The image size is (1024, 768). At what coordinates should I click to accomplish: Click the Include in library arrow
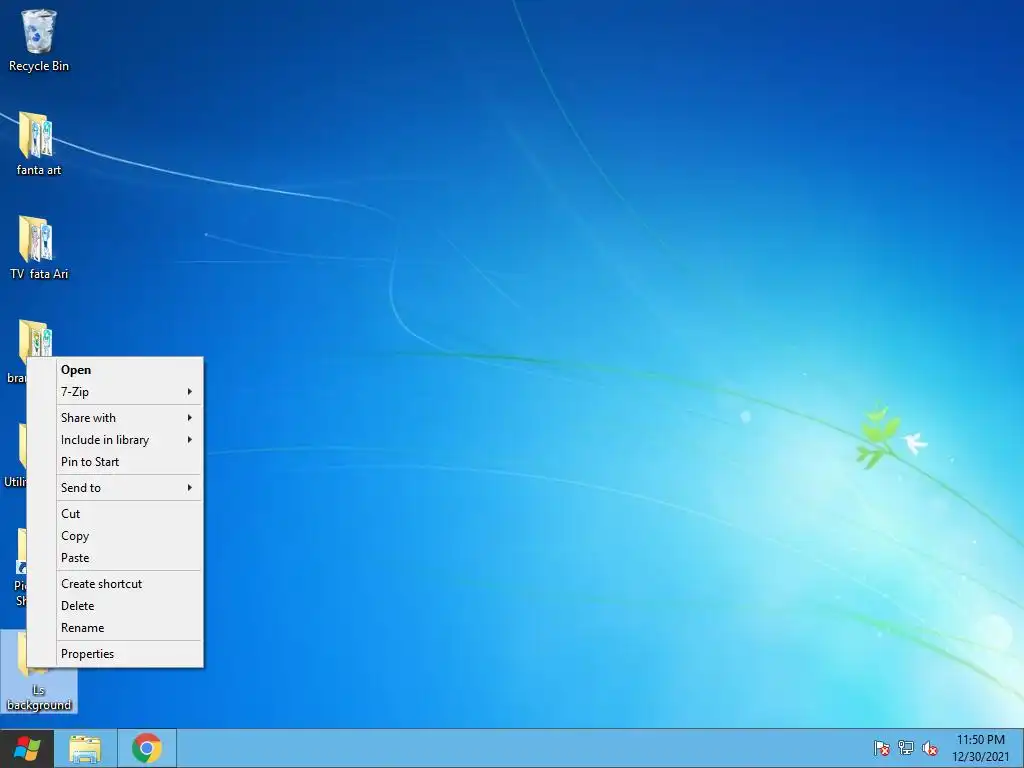tap(189, 440)
